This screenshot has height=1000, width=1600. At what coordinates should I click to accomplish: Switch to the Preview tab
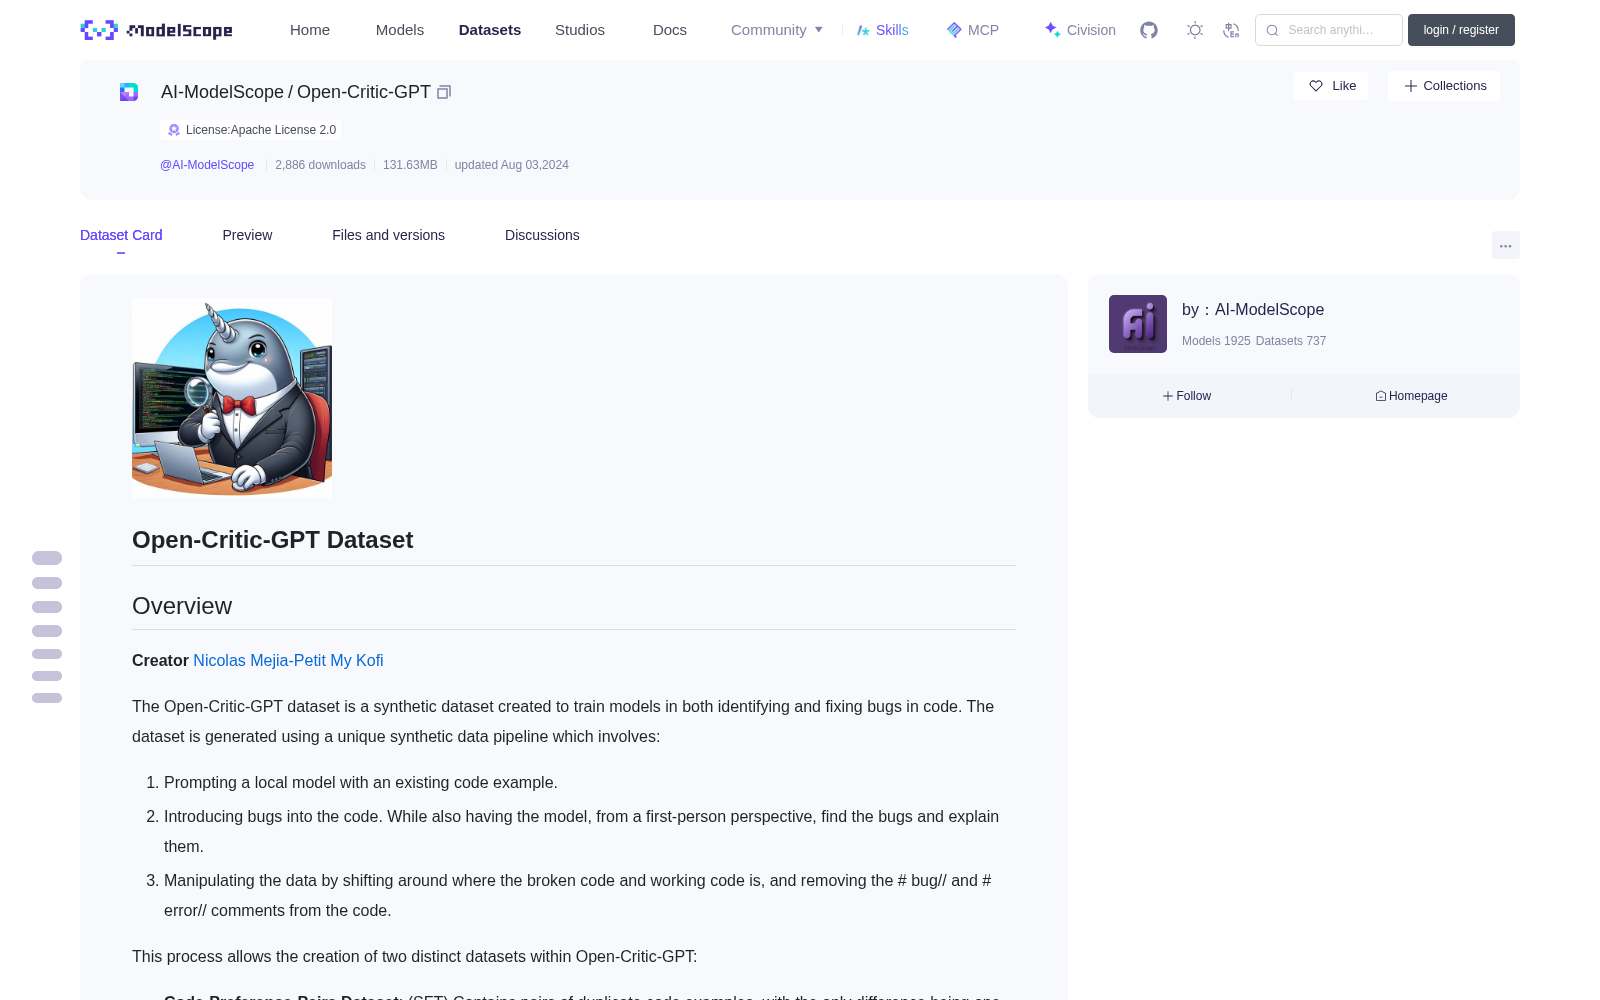pyautogui.click(x=247, y=235)
